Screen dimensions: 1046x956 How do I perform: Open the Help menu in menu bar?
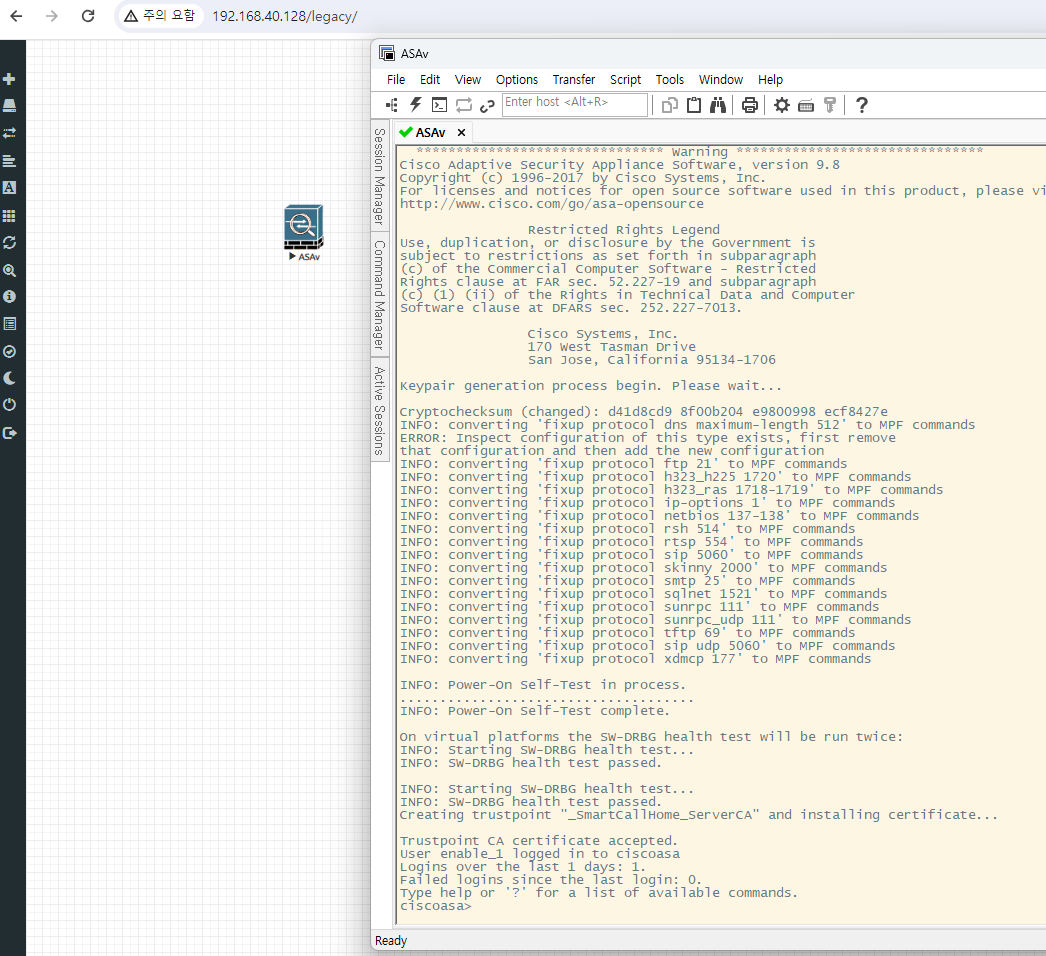[x=770, y=79]
